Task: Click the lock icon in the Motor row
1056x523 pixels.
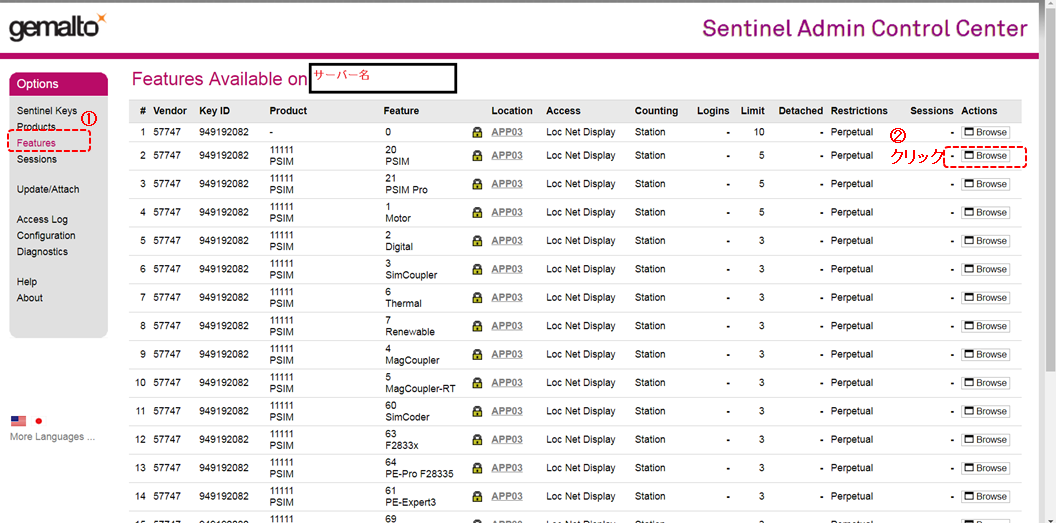Action: pyautogui.click(x=477, y=212)
